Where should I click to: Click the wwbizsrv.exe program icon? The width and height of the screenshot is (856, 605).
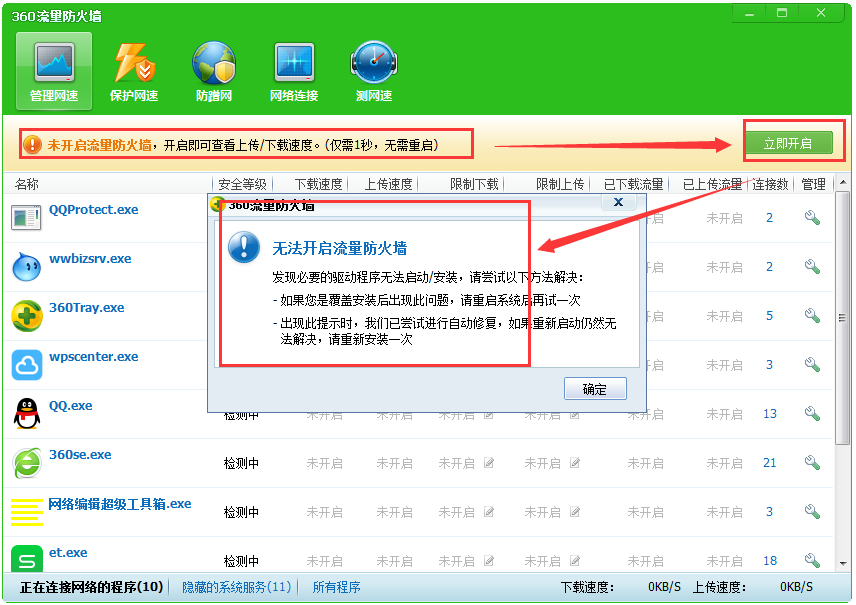(26, 266)
